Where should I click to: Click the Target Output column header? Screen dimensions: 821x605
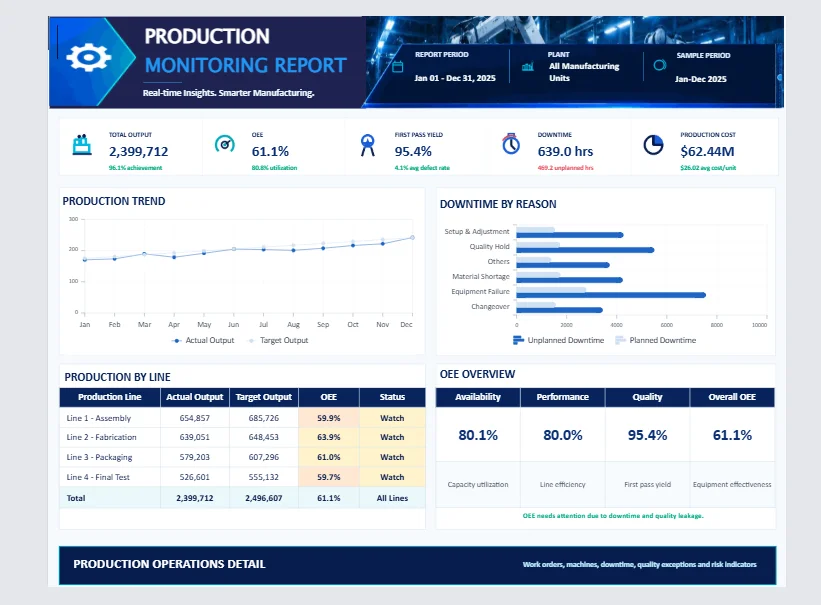[263, 397]
